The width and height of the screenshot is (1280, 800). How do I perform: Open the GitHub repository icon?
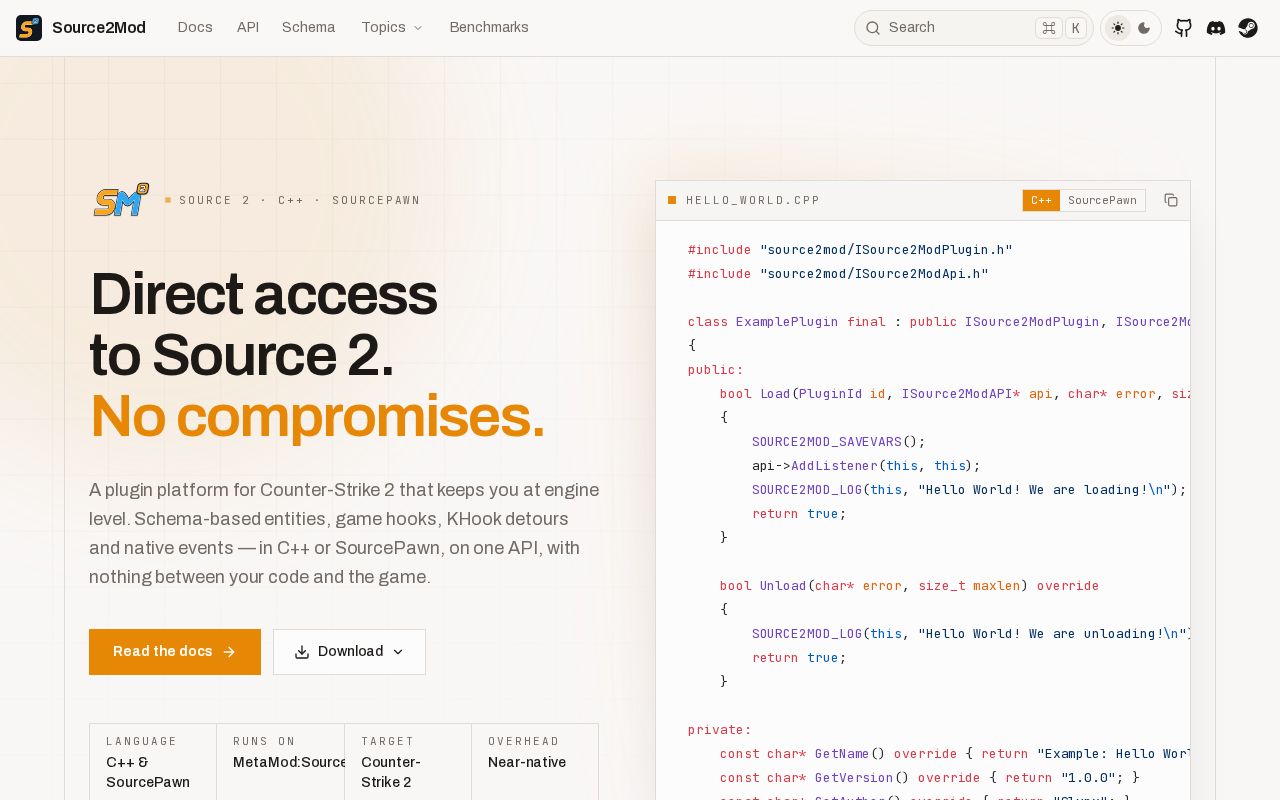coord(1184,28)
